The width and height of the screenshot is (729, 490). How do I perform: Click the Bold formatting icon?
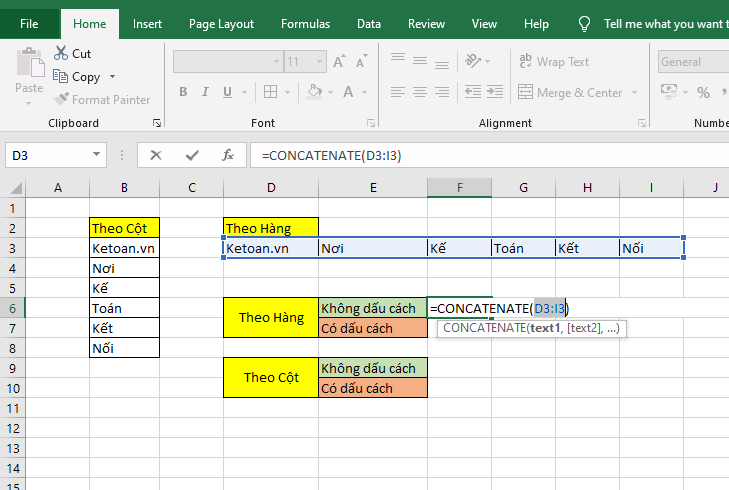(x=183, y=92)
